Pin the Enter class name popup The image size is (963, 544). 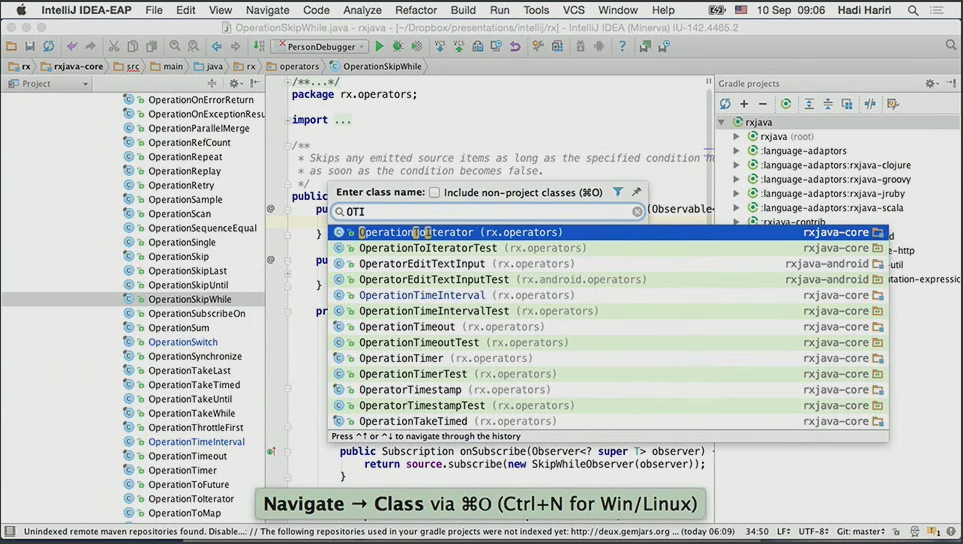click(x=636, y=192)
